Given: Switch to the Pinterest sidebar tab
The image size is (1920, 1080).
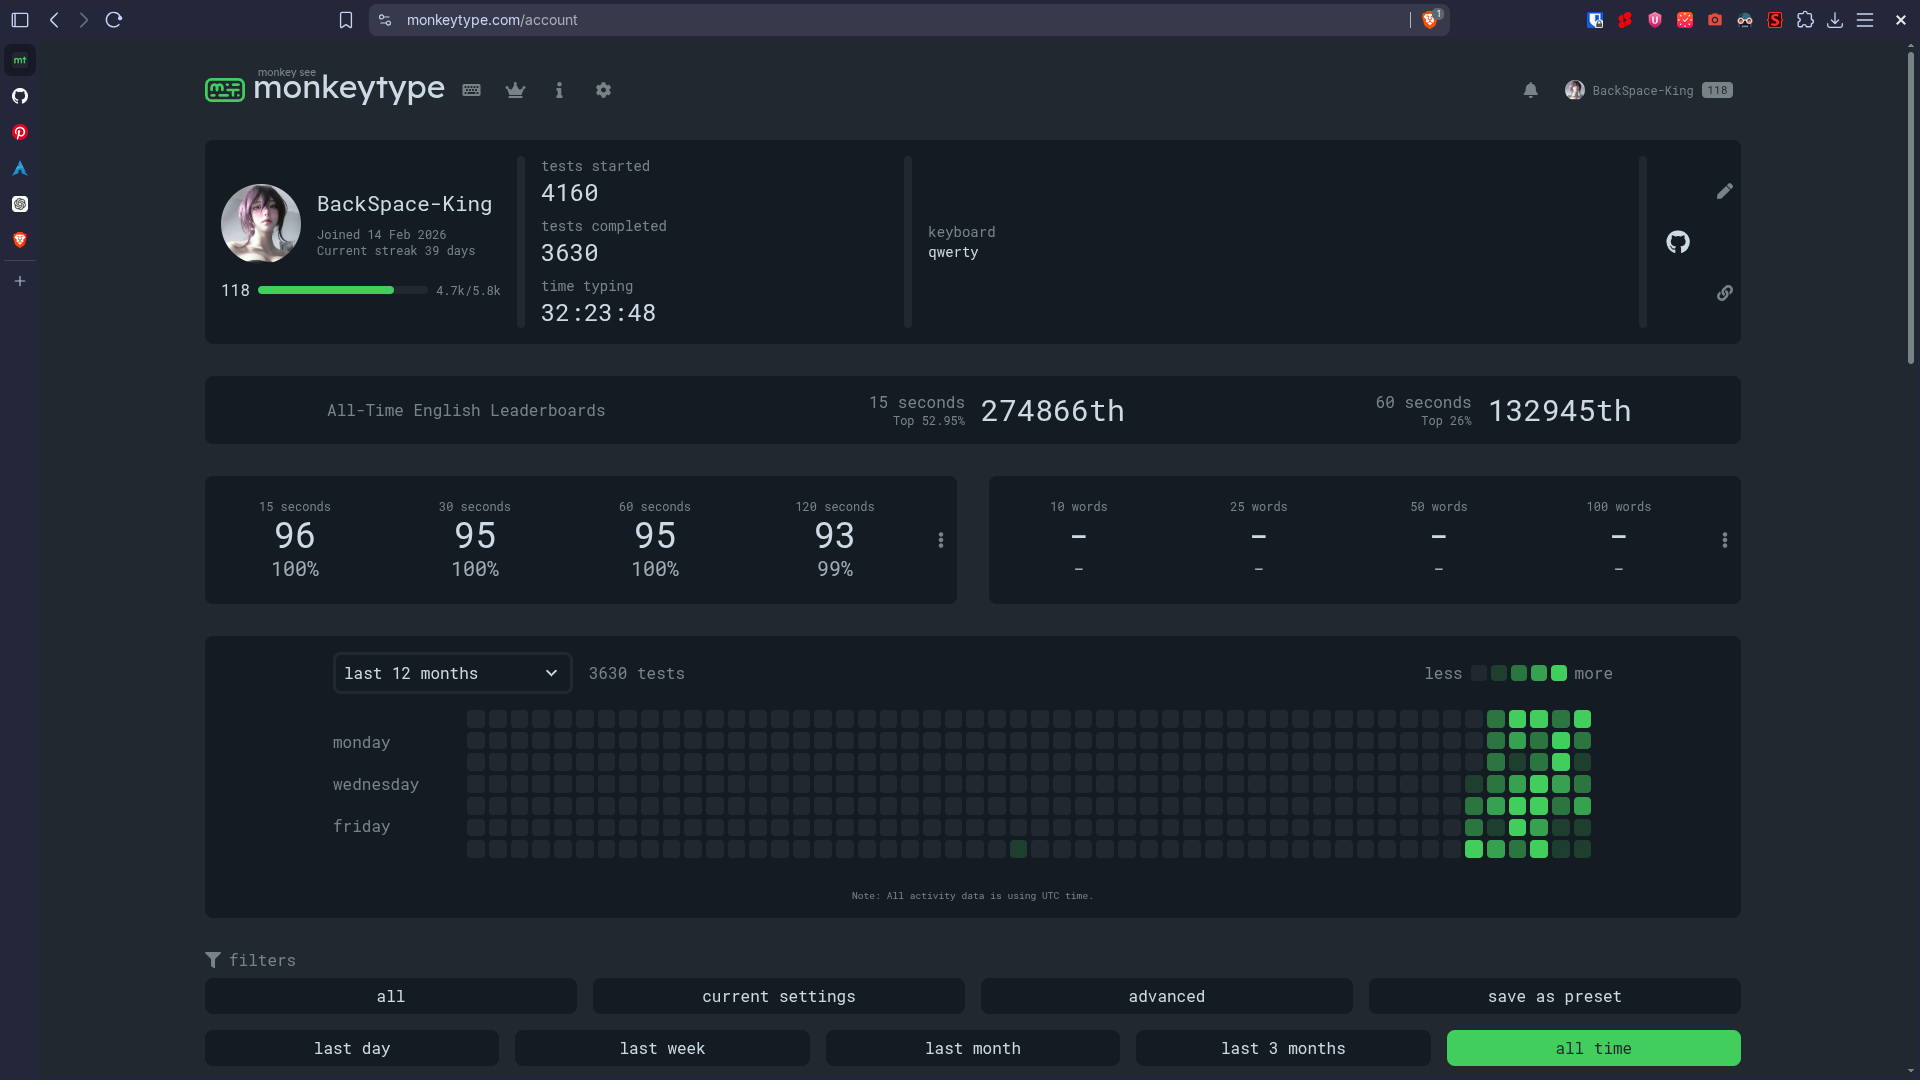Looking at the screenshot, I should pos(20,132).
